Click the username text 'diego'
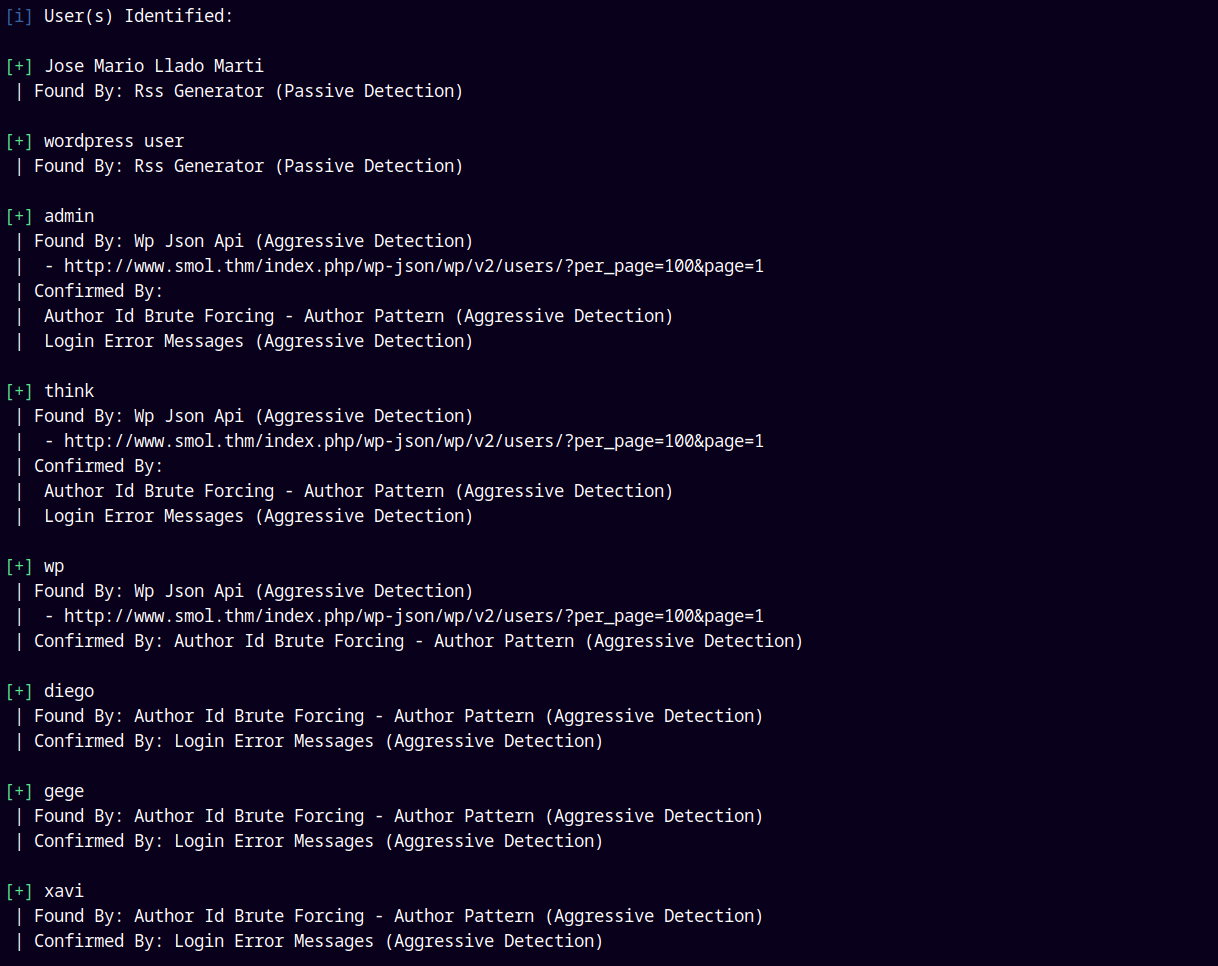This screenshot has width=1218, height=966. tap(69, 691)
